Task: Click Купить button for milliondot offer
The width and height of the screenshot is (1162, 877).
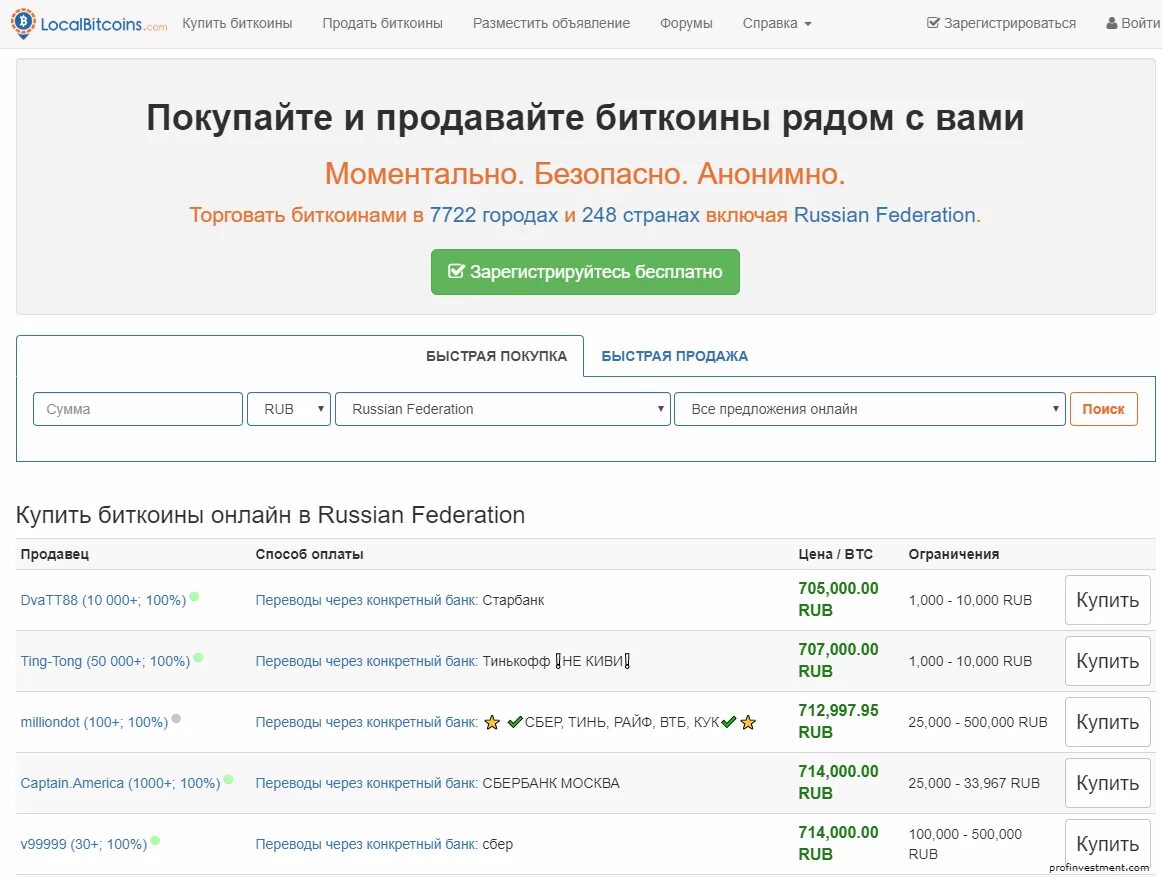Action: click(1107, 721)
